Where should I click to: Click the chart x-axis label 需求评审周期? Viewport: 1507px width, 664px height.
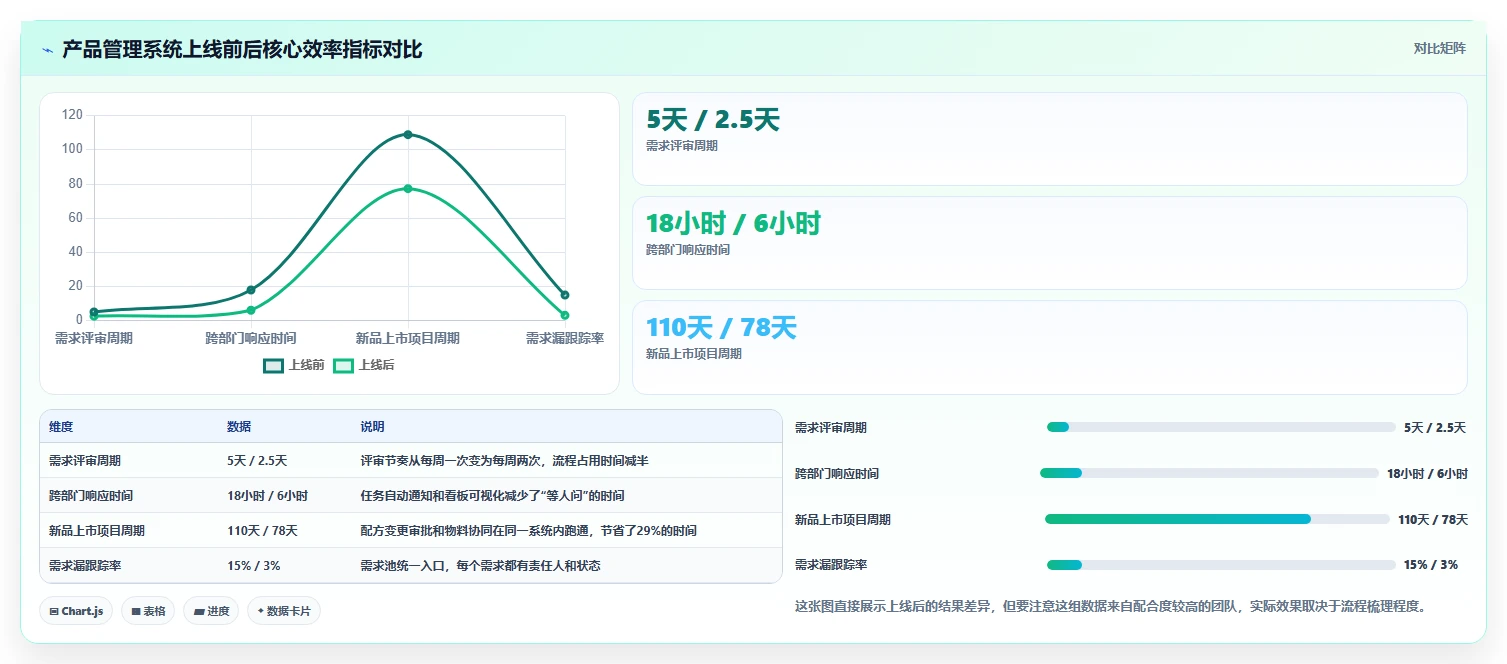(x=94, y=338)
